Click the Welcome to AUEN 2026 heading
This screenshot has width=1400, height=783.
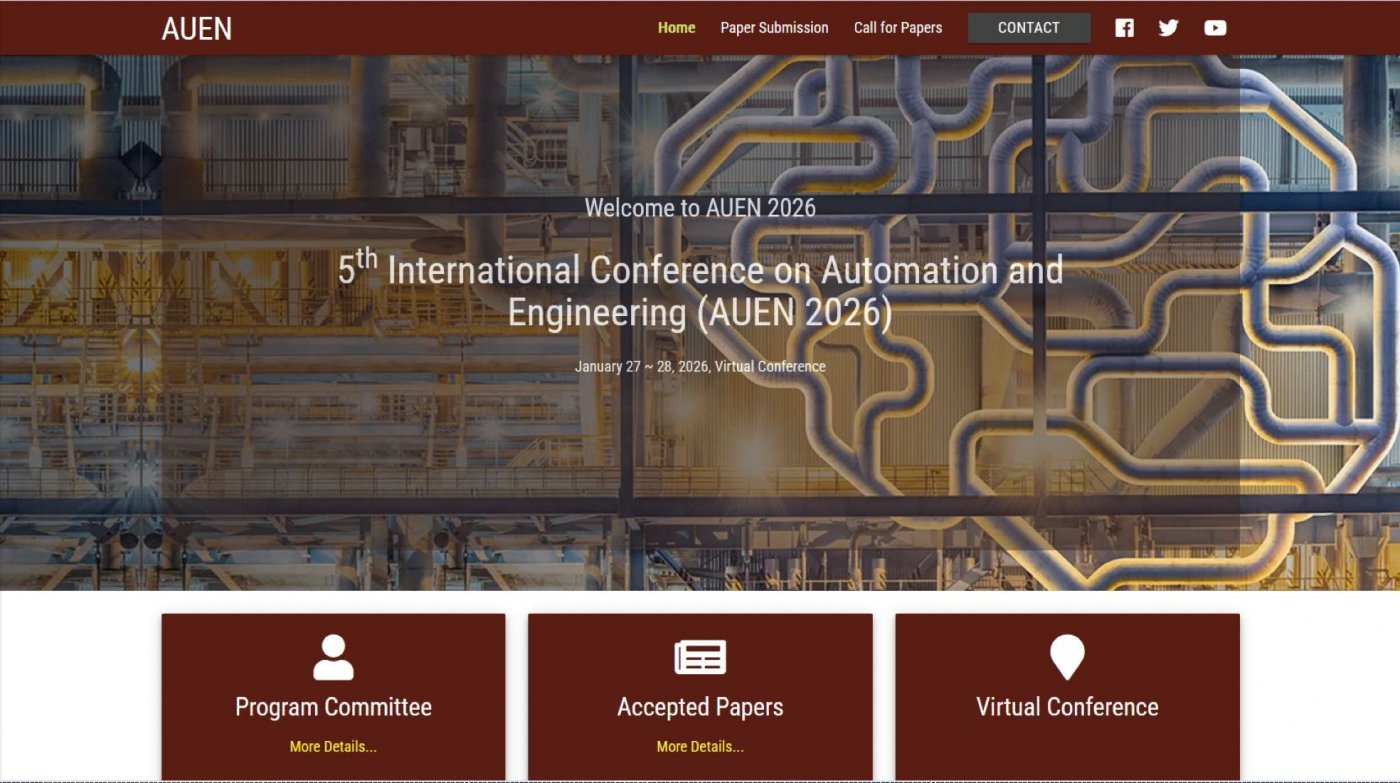tap(700, 208)
